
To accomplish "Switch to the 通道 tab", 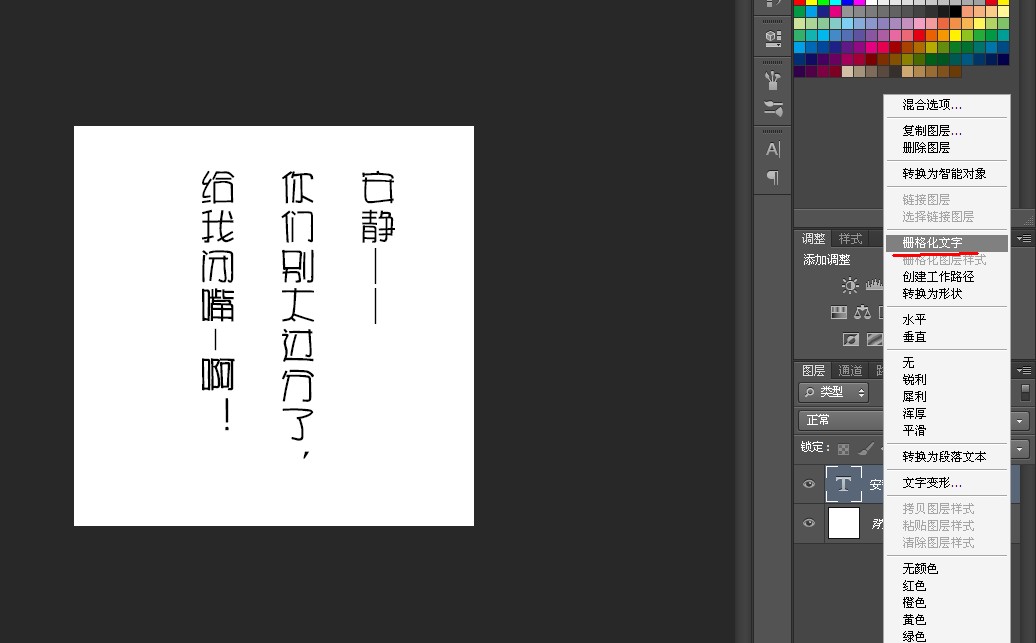I will [850, 371].
